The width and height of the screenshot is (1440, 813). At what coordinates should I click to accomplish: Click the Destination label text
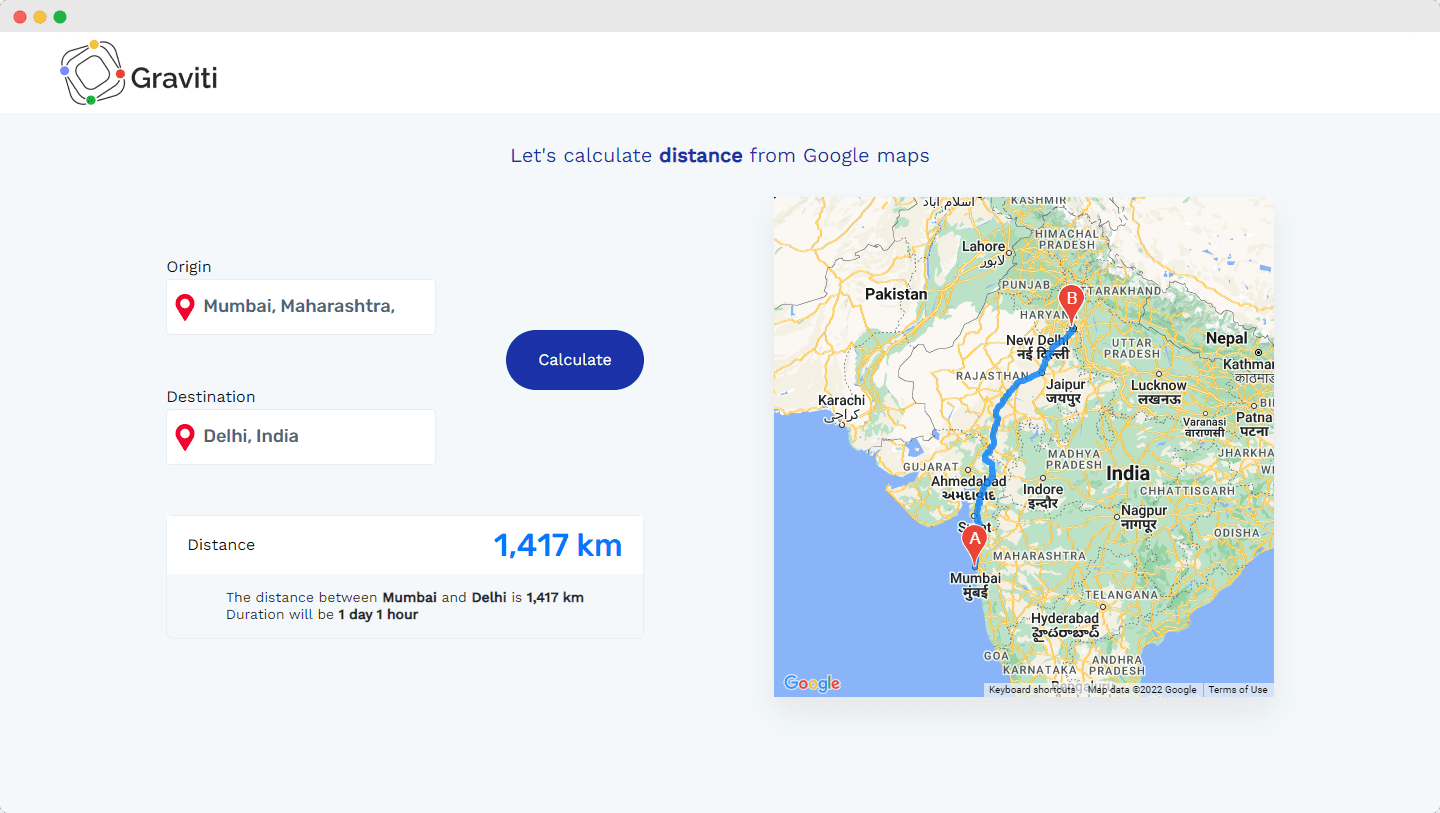(x=211, y=397)
